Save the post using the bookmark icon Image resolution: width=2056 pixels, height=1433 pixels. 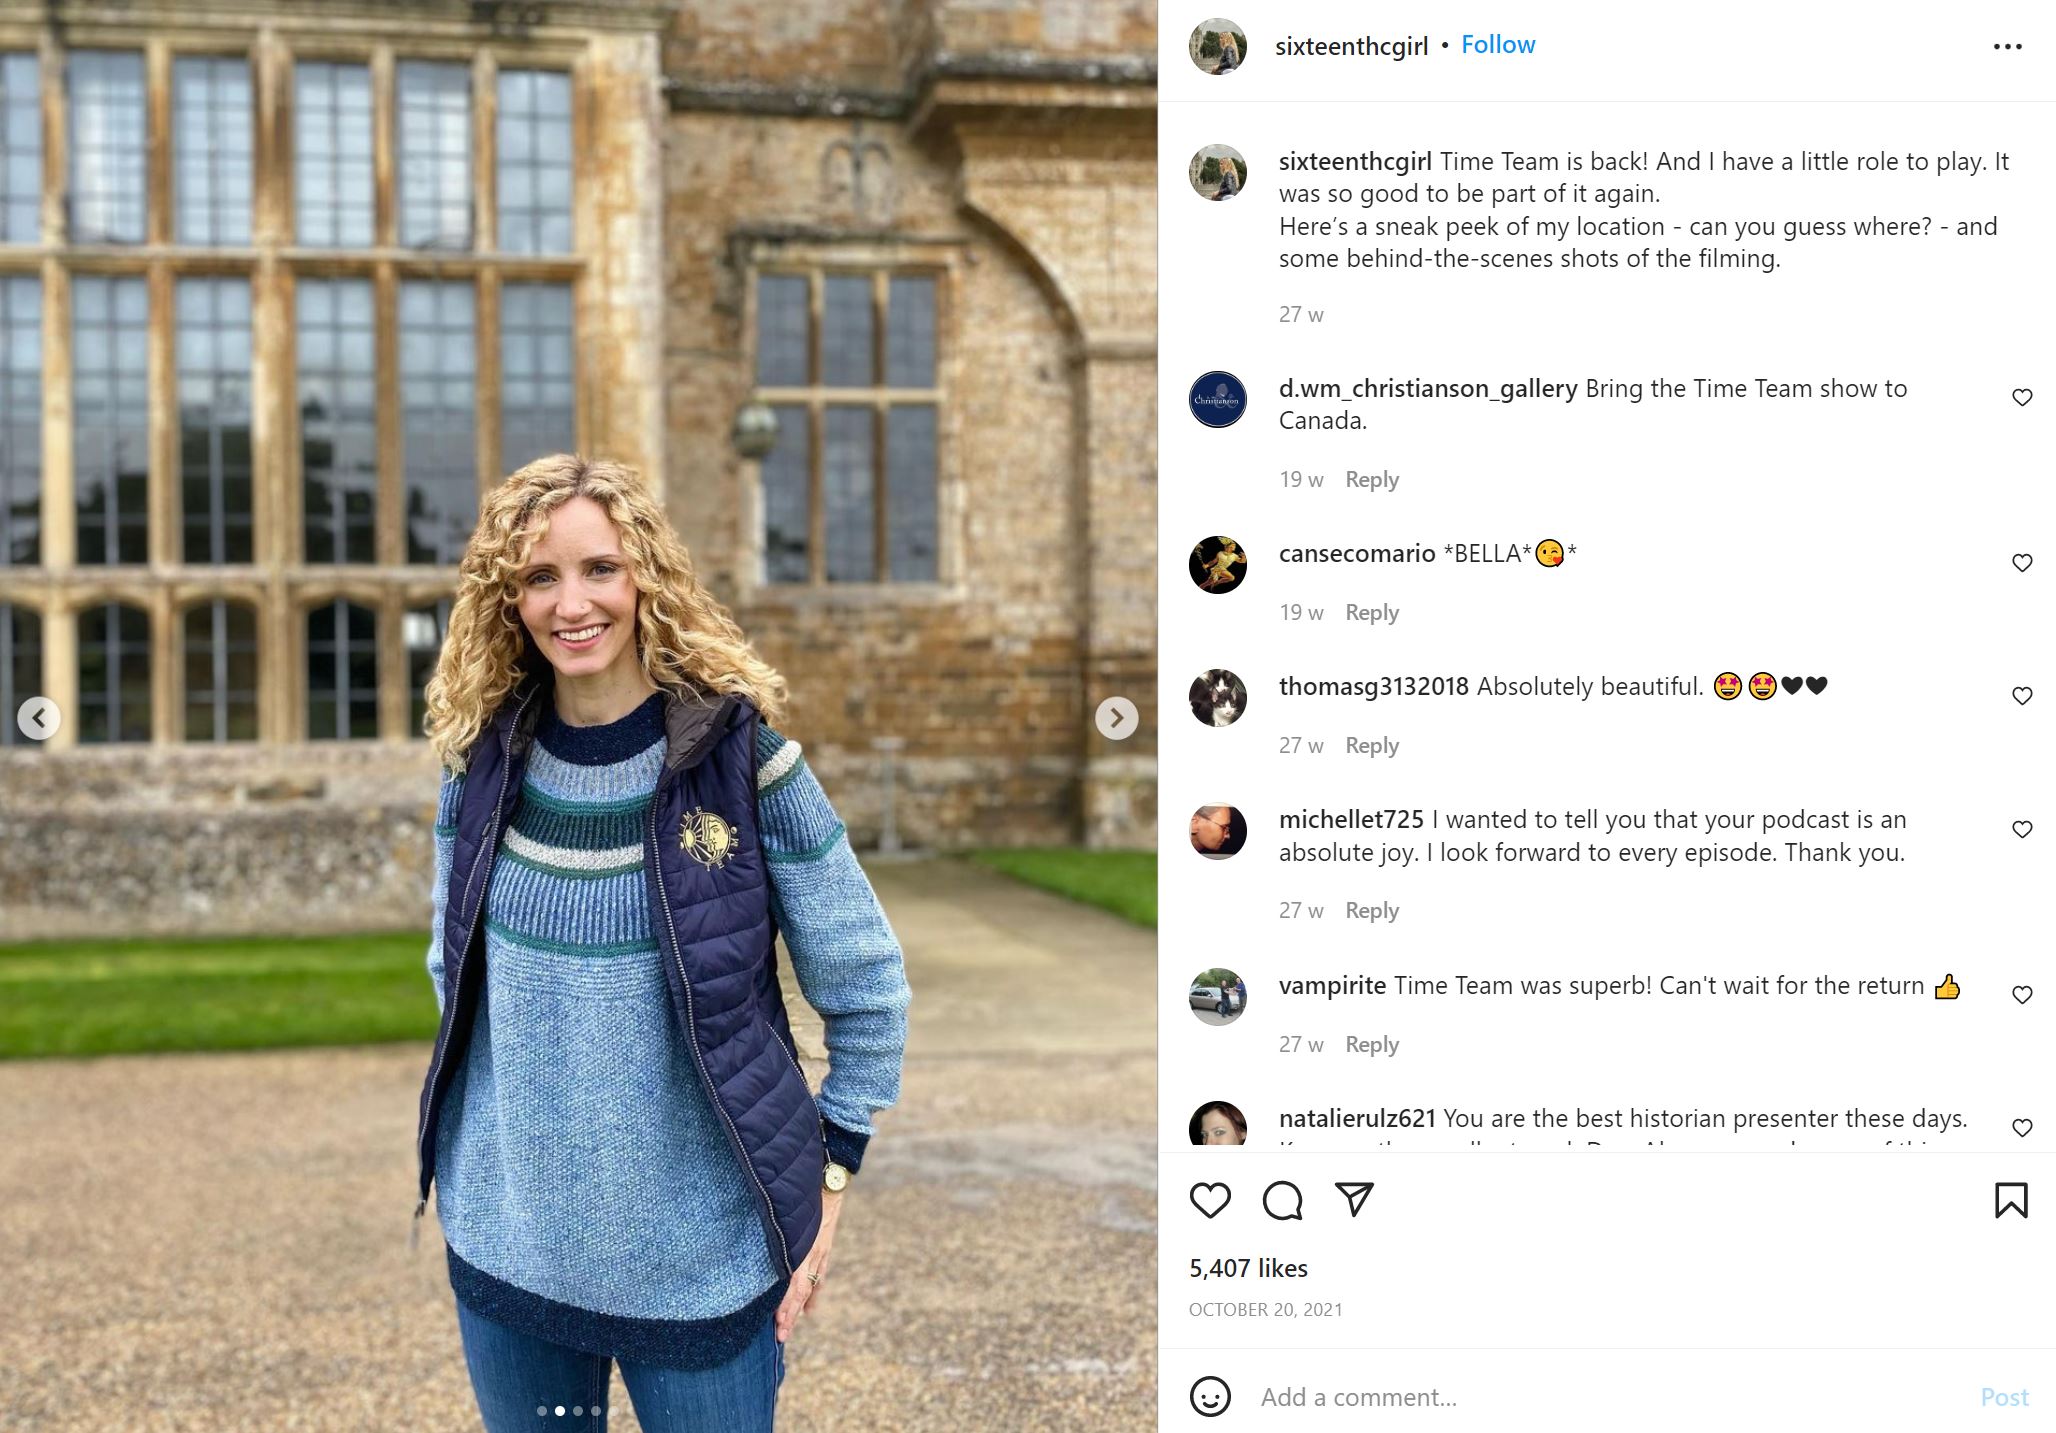2012,1201
